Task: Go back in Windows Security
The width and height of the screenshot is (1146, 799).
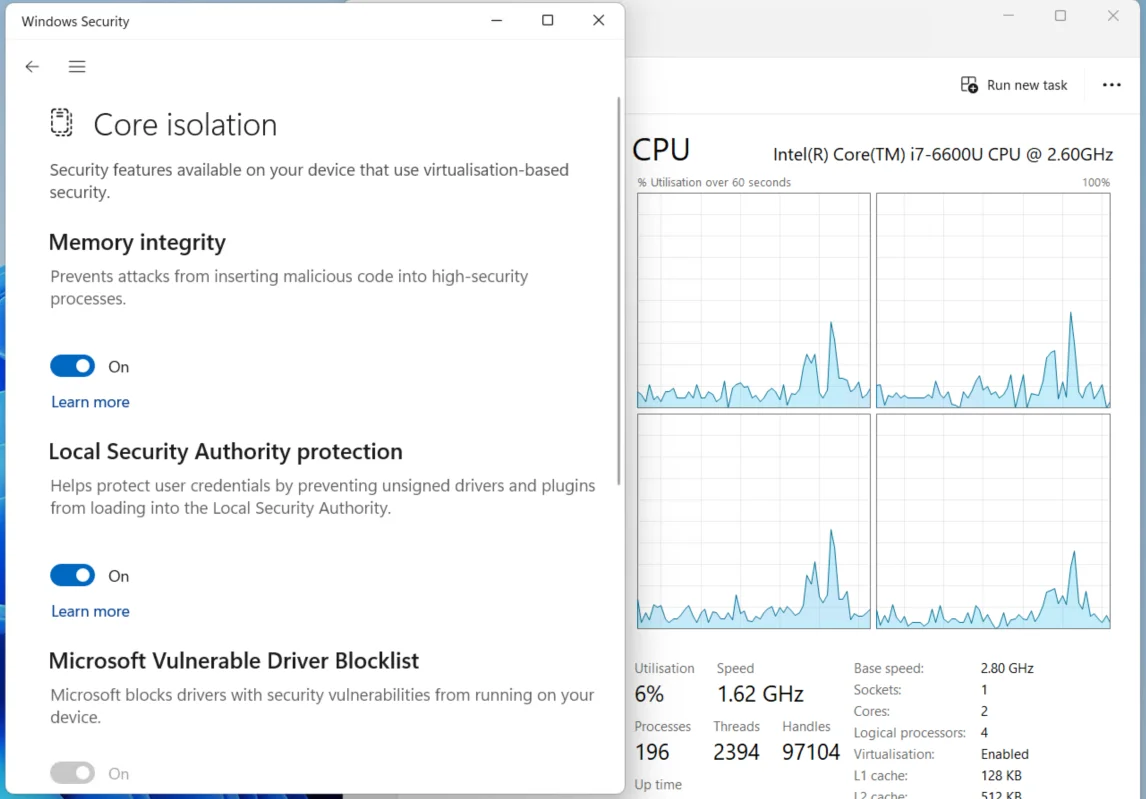Action: pyautogui.click(x=32, y=67)
